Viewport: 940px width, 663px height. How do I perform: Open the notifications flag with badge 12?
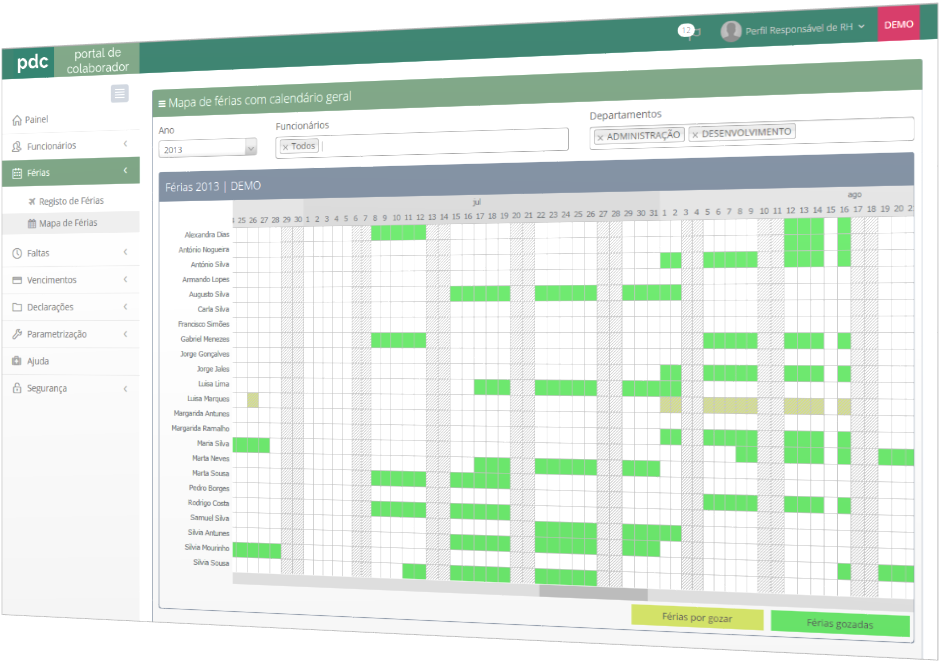(x=688, y=31)
